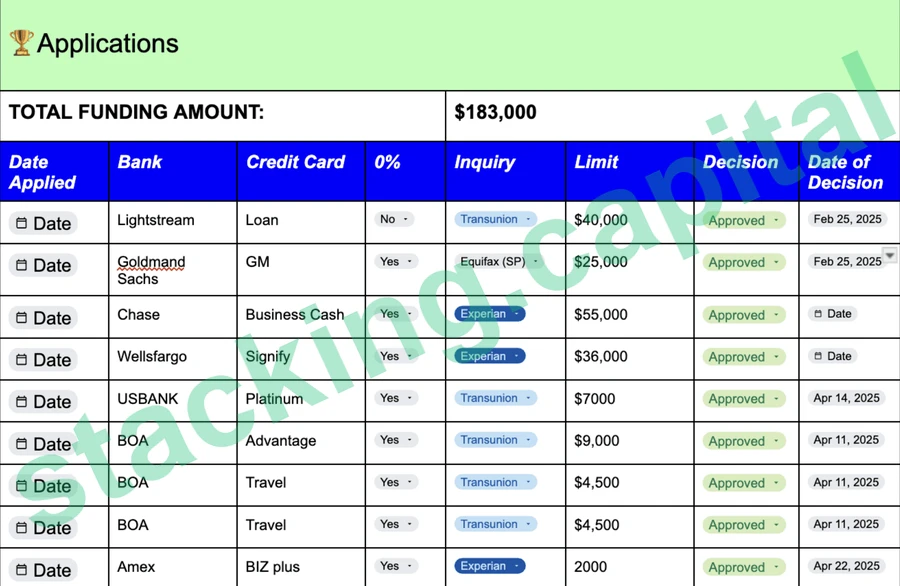Select the $55,000 limit cell
The height and width of the screenshot is (586, 900).
coord(630,317)
